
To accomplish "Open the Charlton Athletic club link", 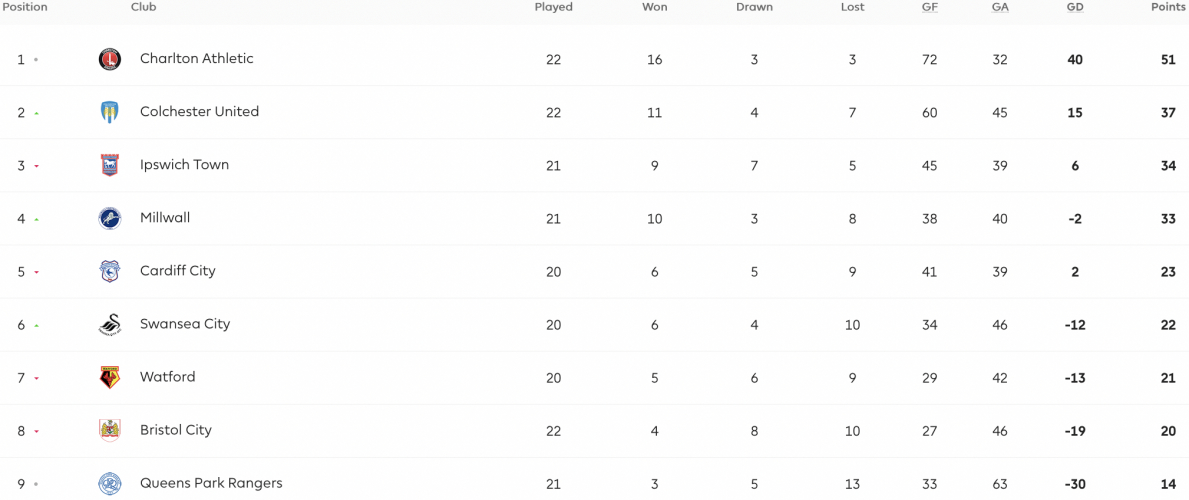I will (x=196, y=58).
